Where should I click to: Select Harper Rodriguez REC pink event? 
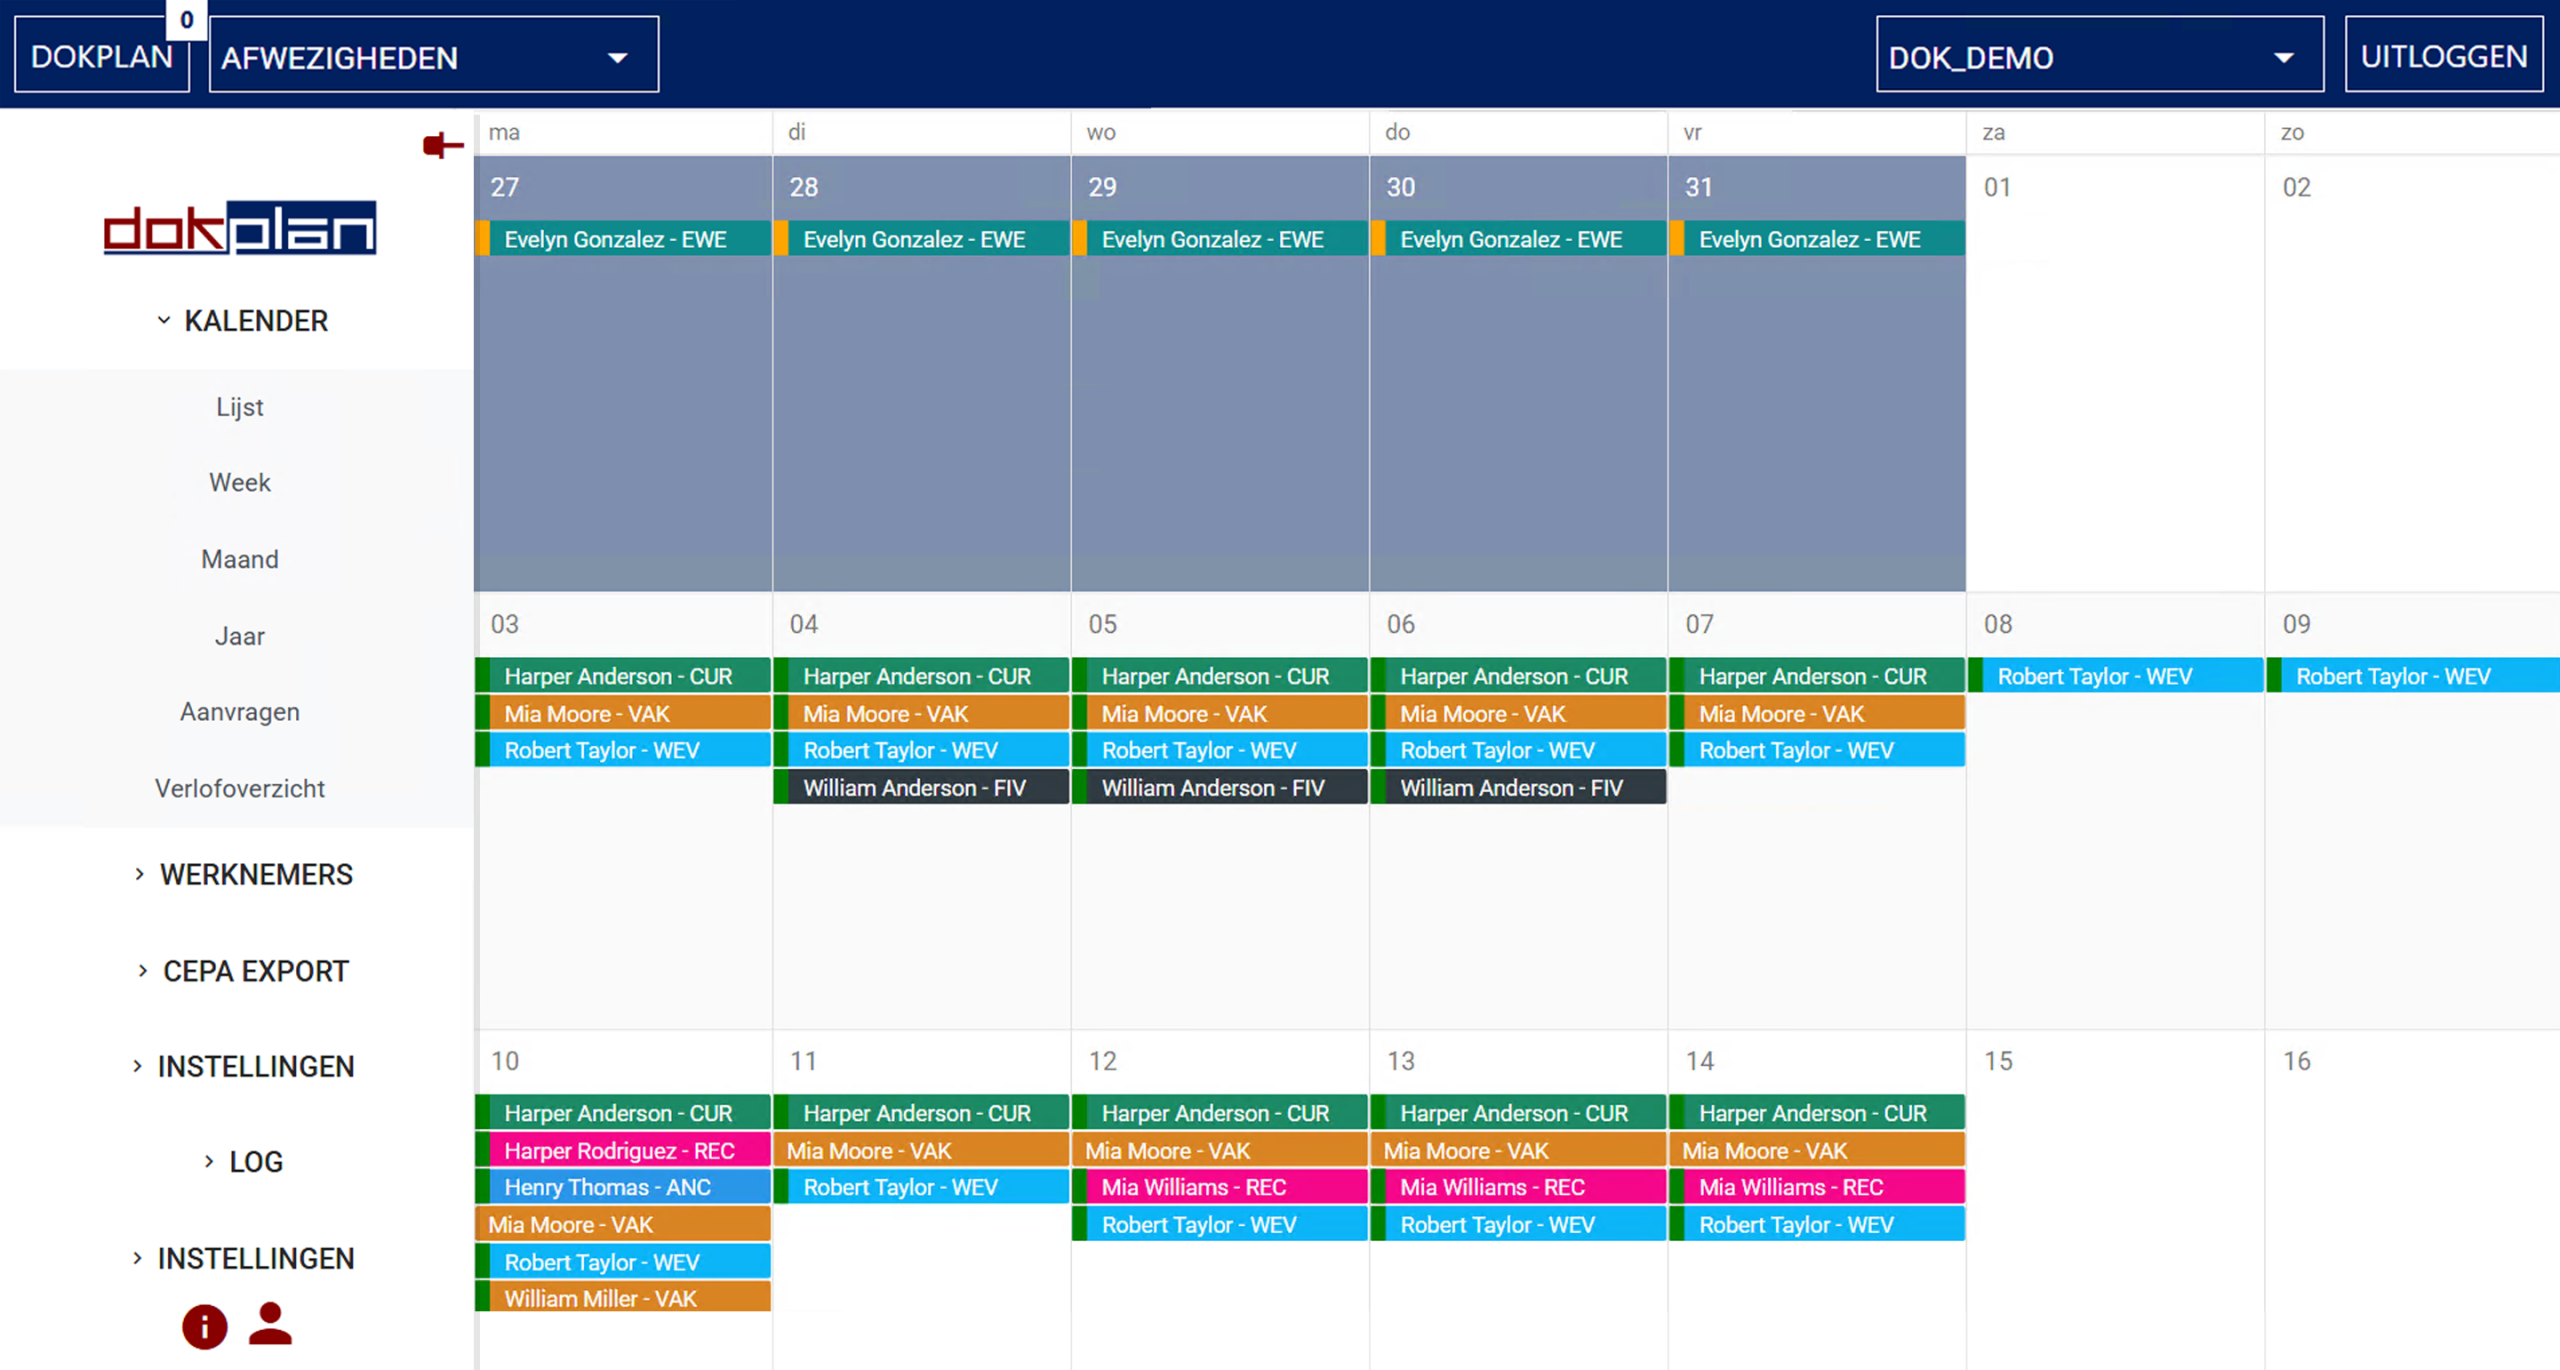click(x=622, y=1150)
